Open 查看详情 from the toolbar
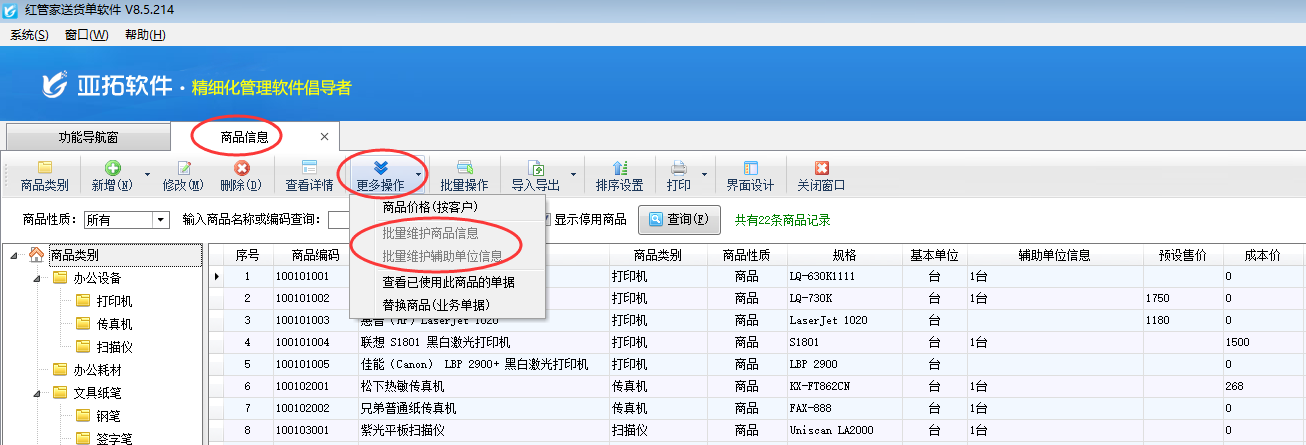1306x445 pixels. coord(309,175)
